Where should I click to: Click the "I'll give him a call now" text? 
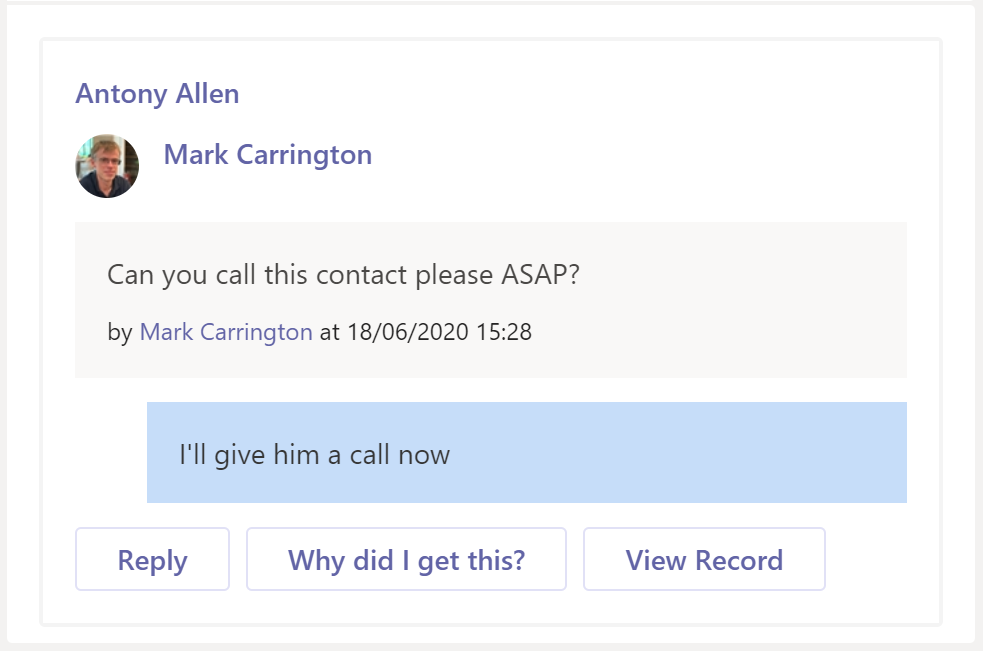314,456
